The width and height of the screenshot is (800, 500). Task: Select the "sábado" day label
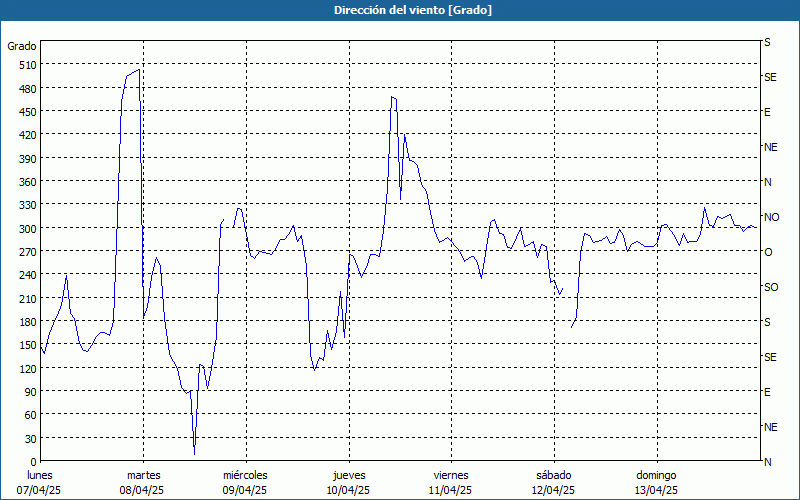(x=553, y=475)
